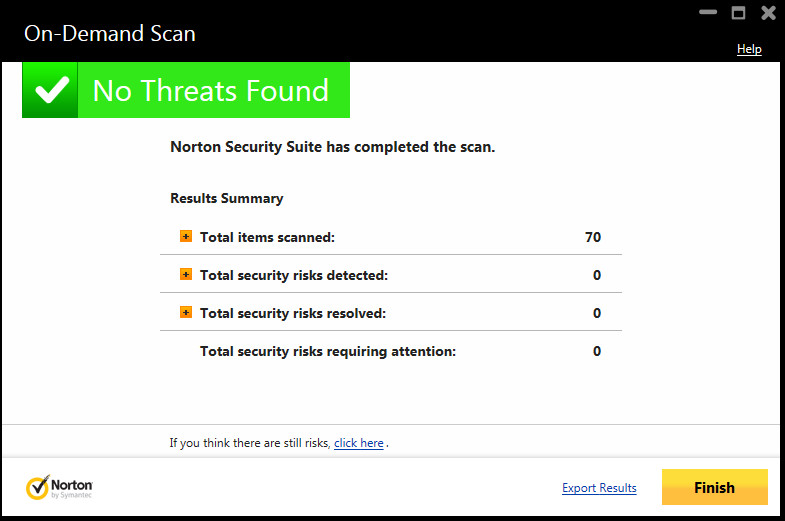The image size is (785, 521).
Task: Click the Norton by Symantec logo
Action: 60,487
